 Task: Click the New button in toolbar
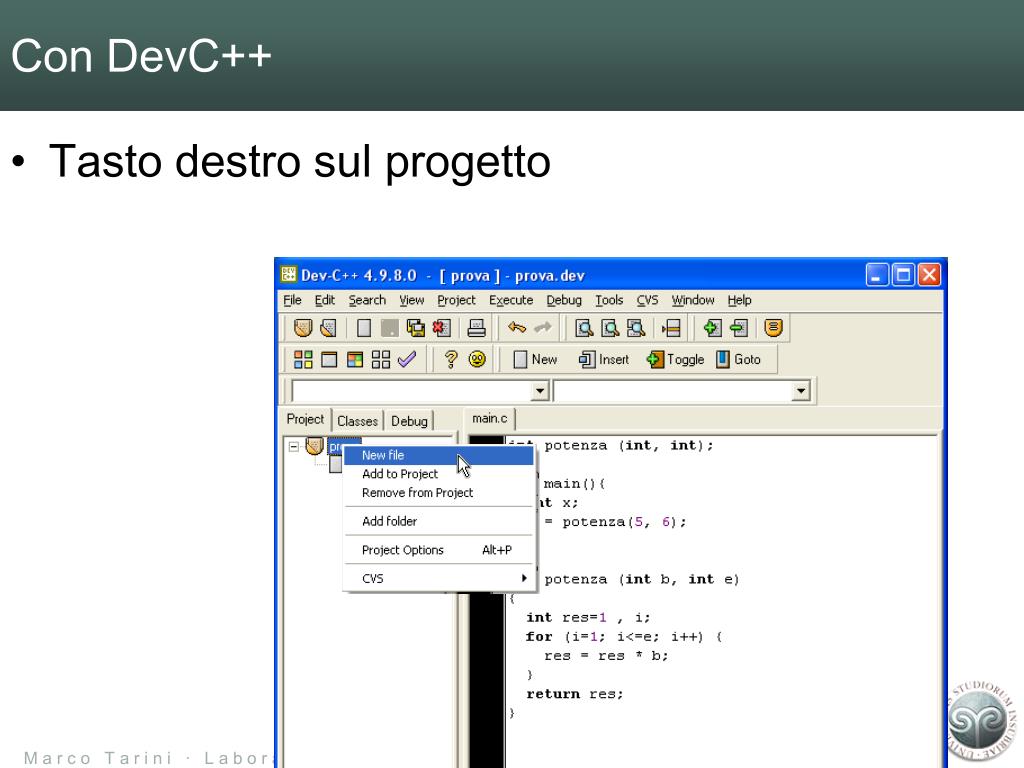[x=536, y=359]
